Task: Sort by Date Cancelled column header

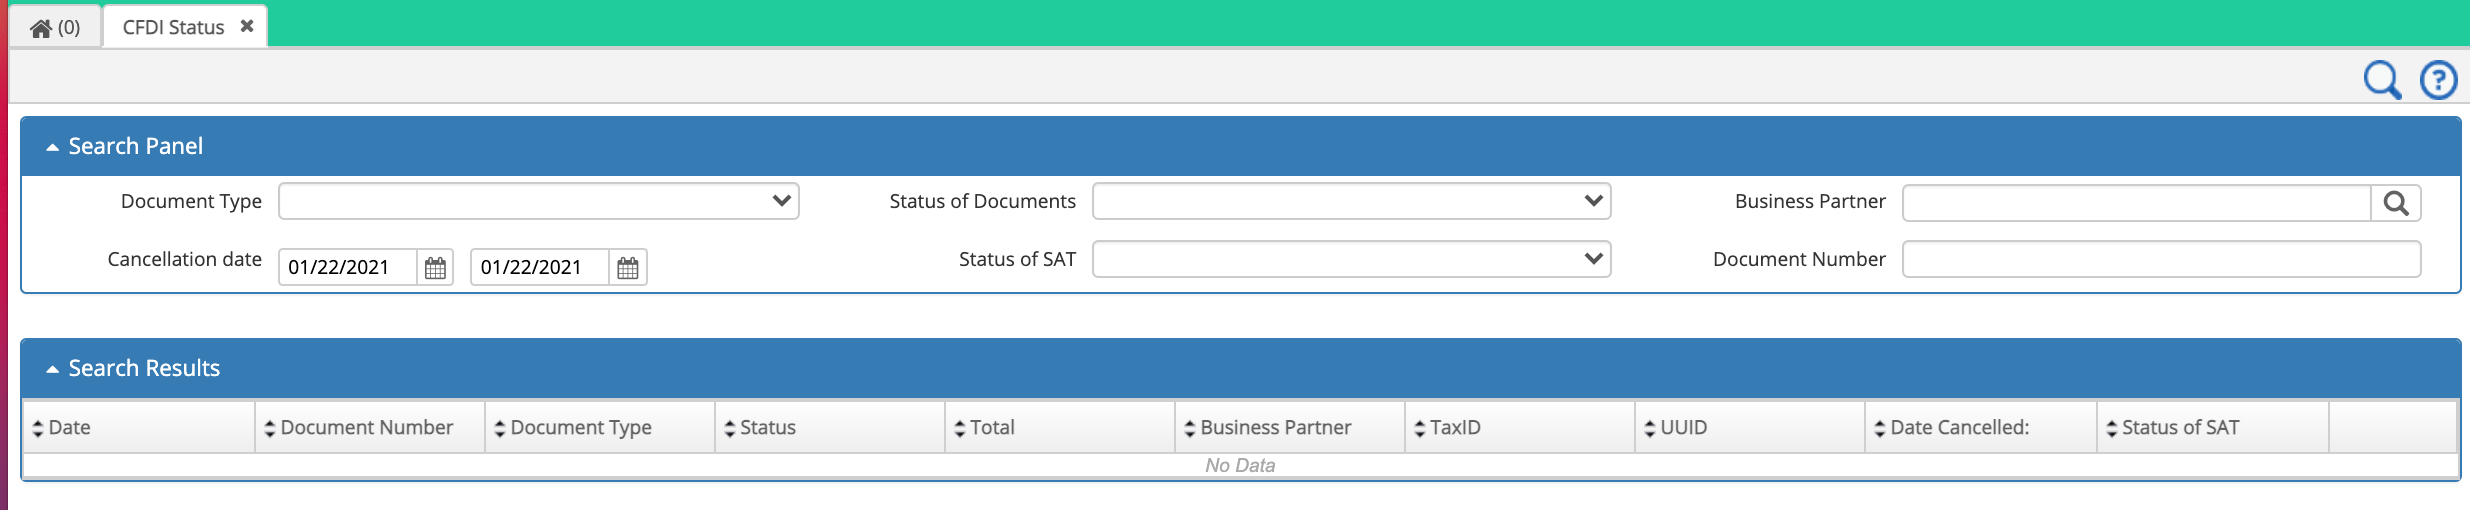Action: coord(1980,427)
